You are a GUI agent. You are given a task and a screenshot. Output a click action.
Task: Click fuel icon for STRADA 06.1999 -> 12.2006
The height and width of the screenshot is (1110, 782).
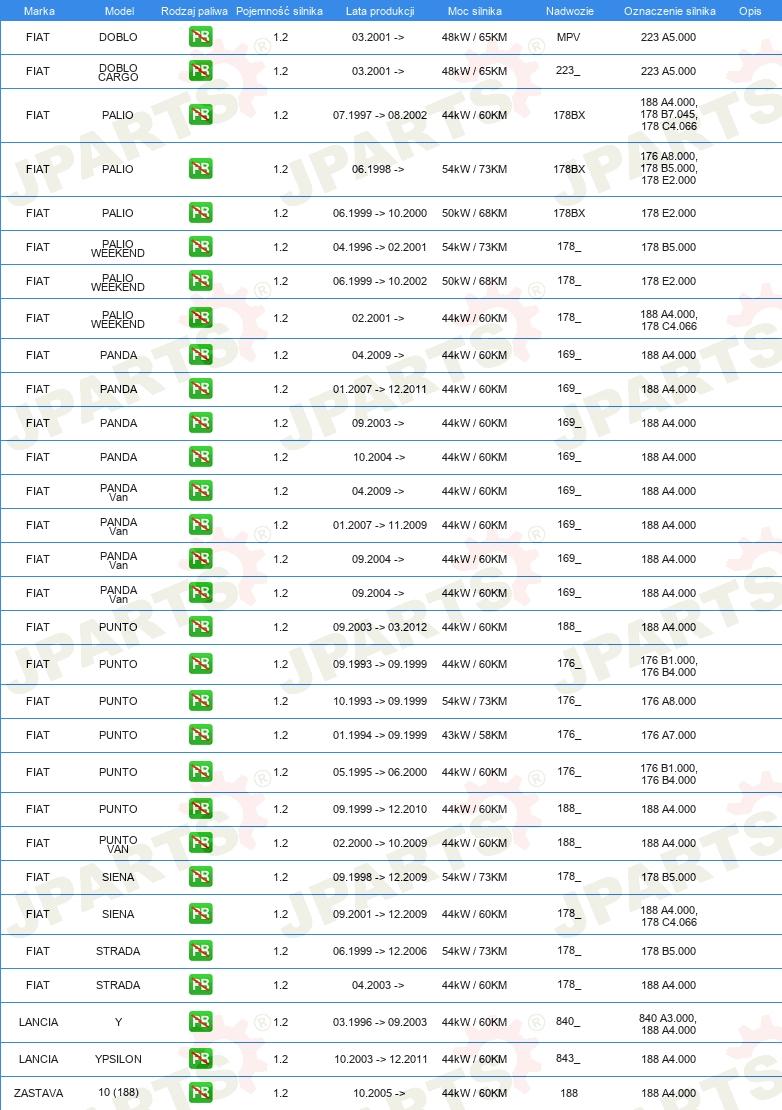pyautogui.click(x=201, y=951)
